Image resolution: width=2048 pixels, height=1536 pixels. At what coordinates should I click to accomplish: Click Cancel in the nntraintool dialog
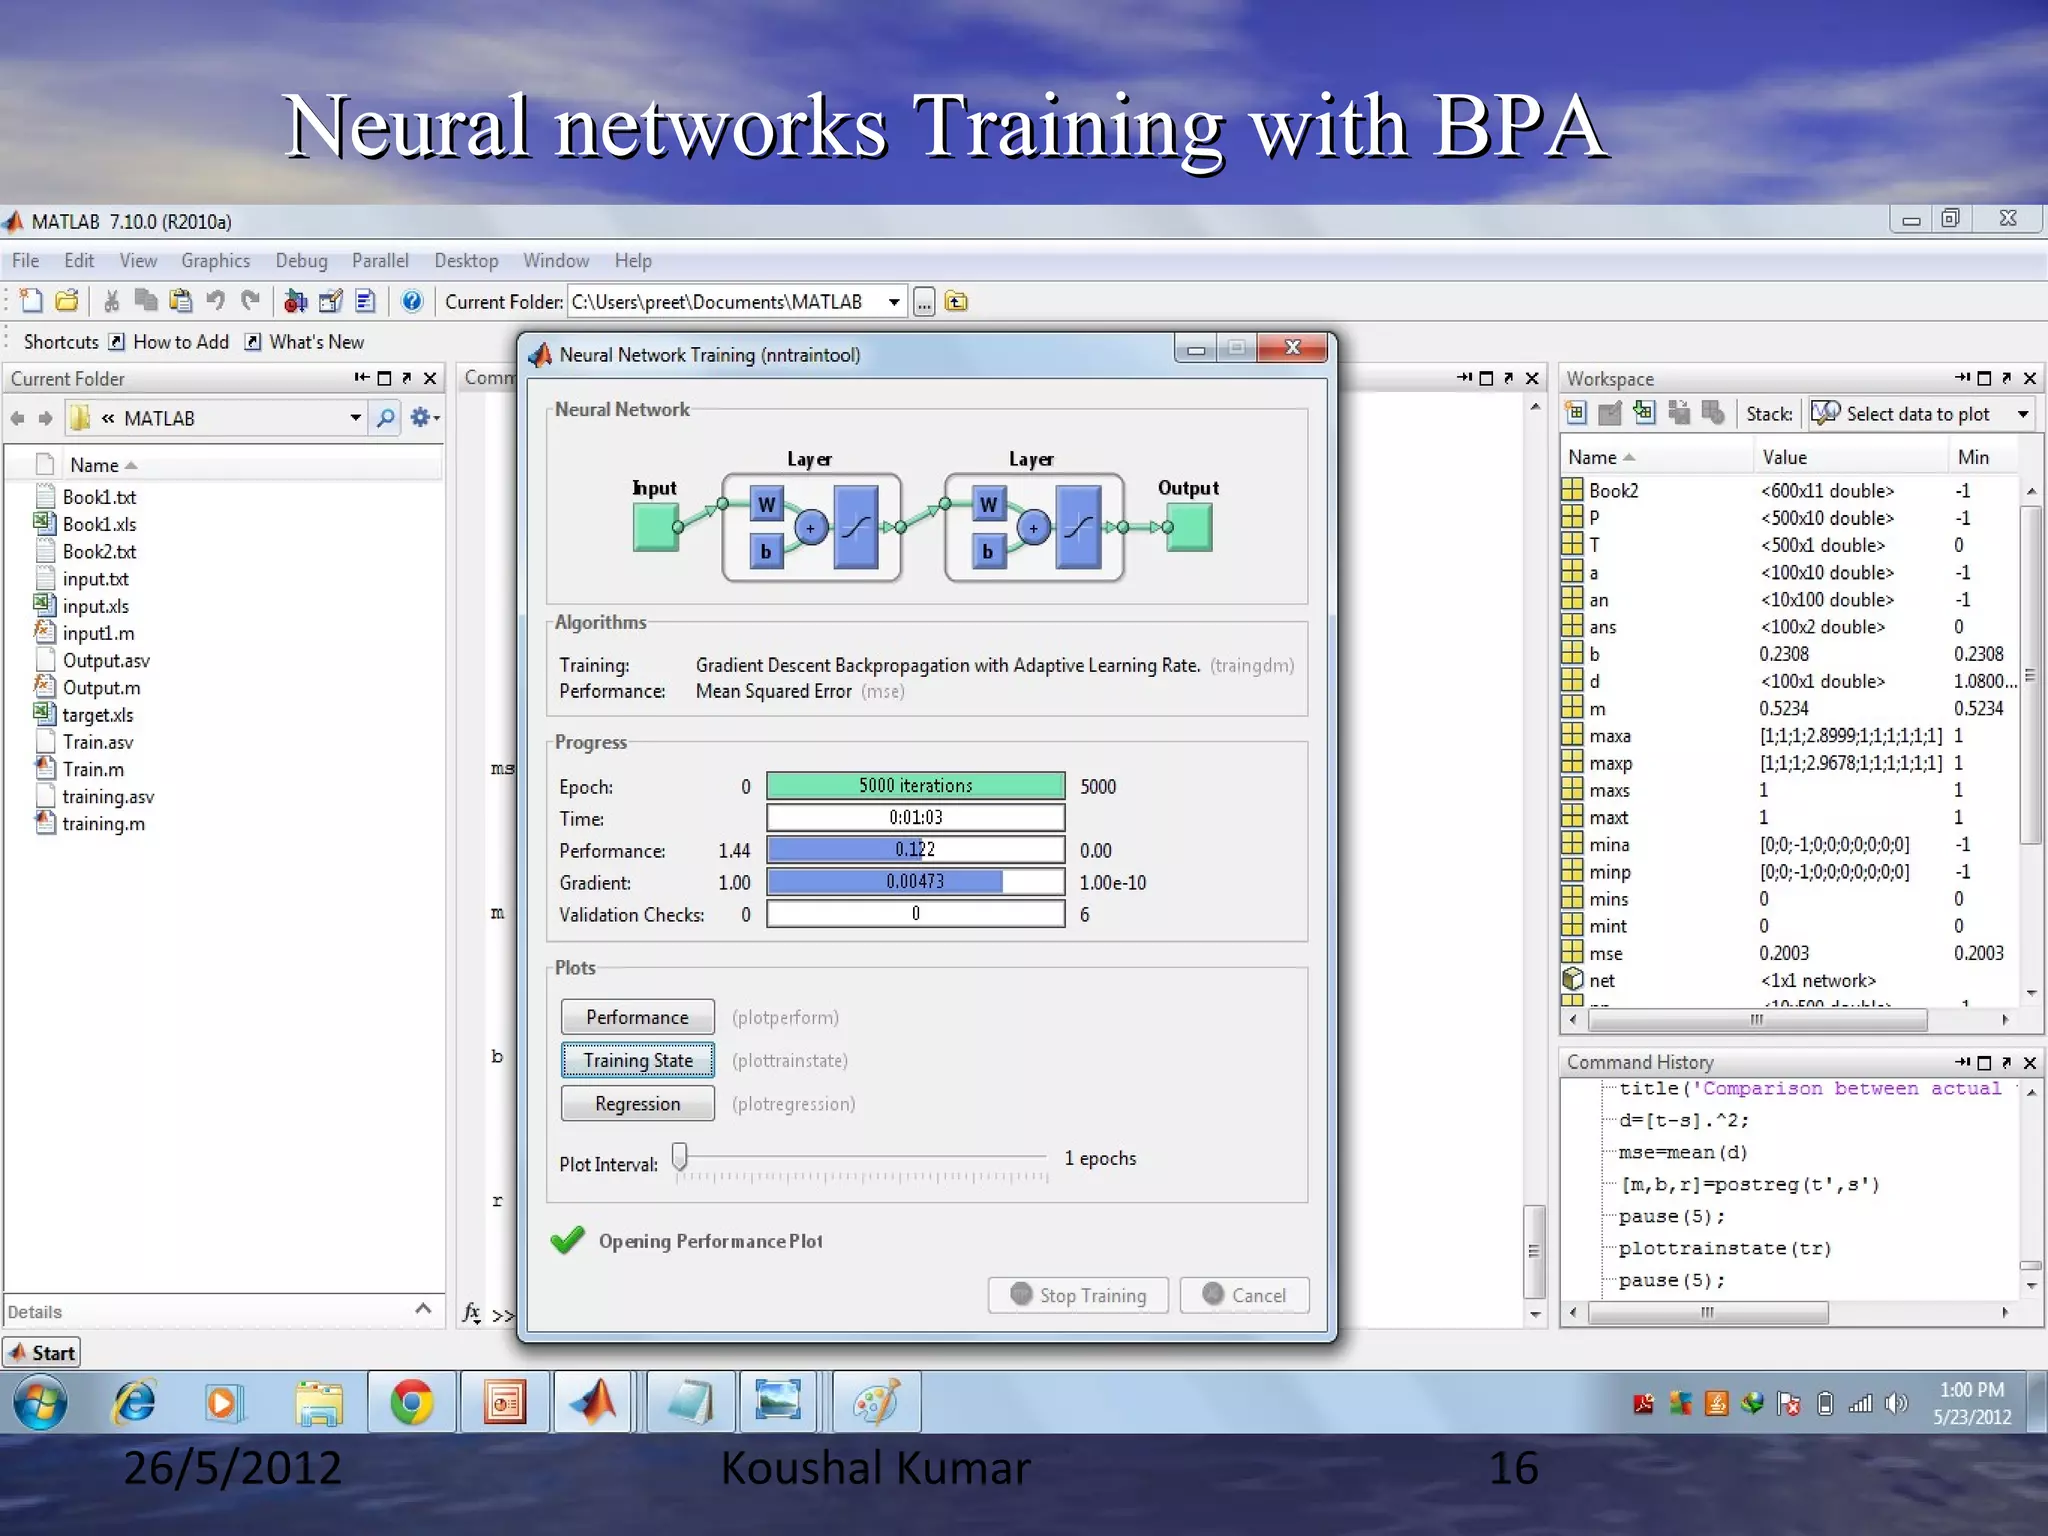(1245, 1295)
